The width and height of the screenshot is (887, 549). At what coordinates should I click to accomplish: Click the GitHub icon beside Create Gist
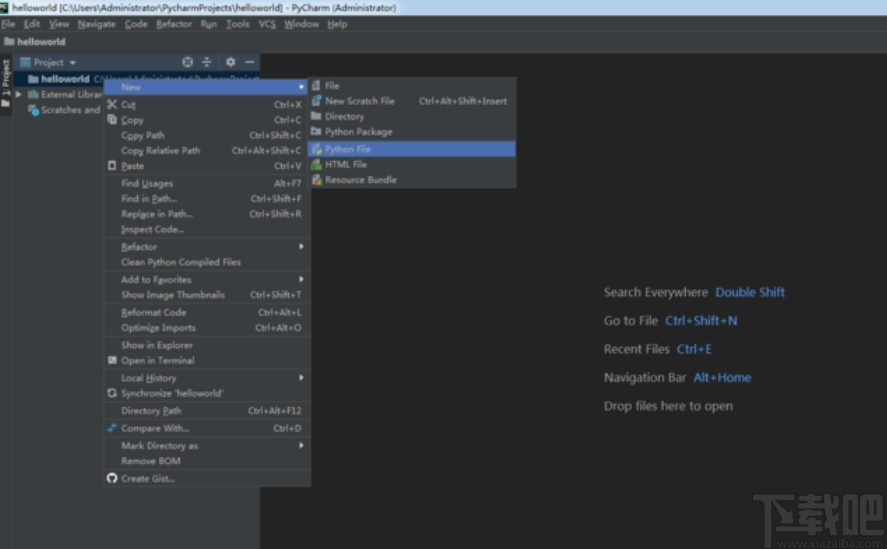click(112, 478)
